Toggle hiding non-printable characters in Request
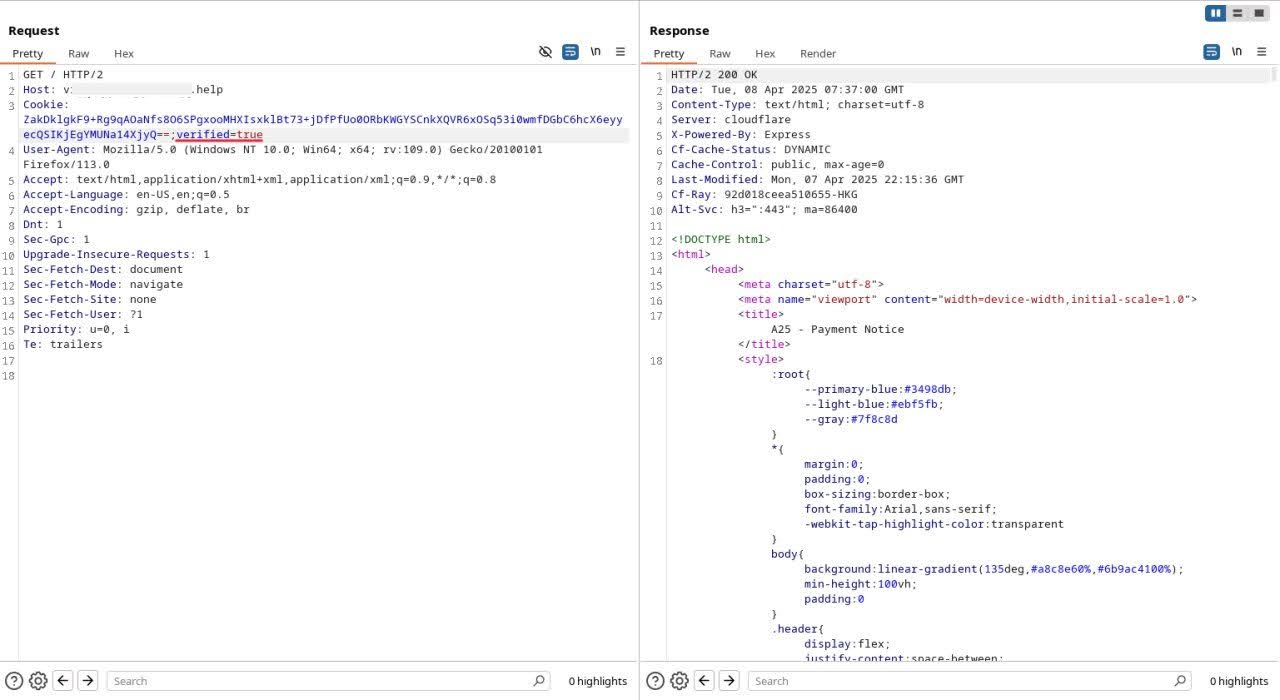 pos(545,52)
